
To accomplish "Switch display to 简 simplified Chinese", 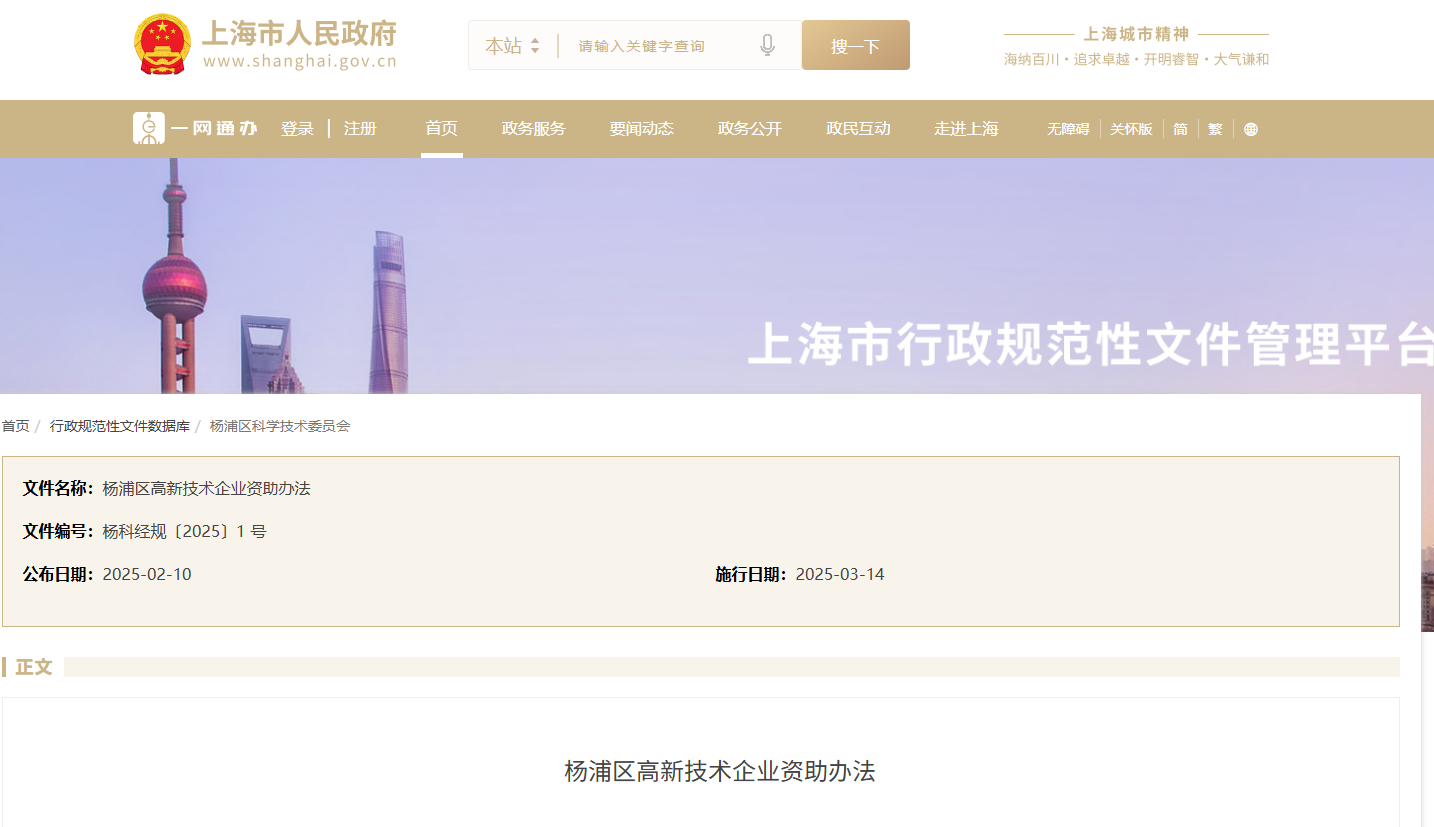I will pos(1180,128).
